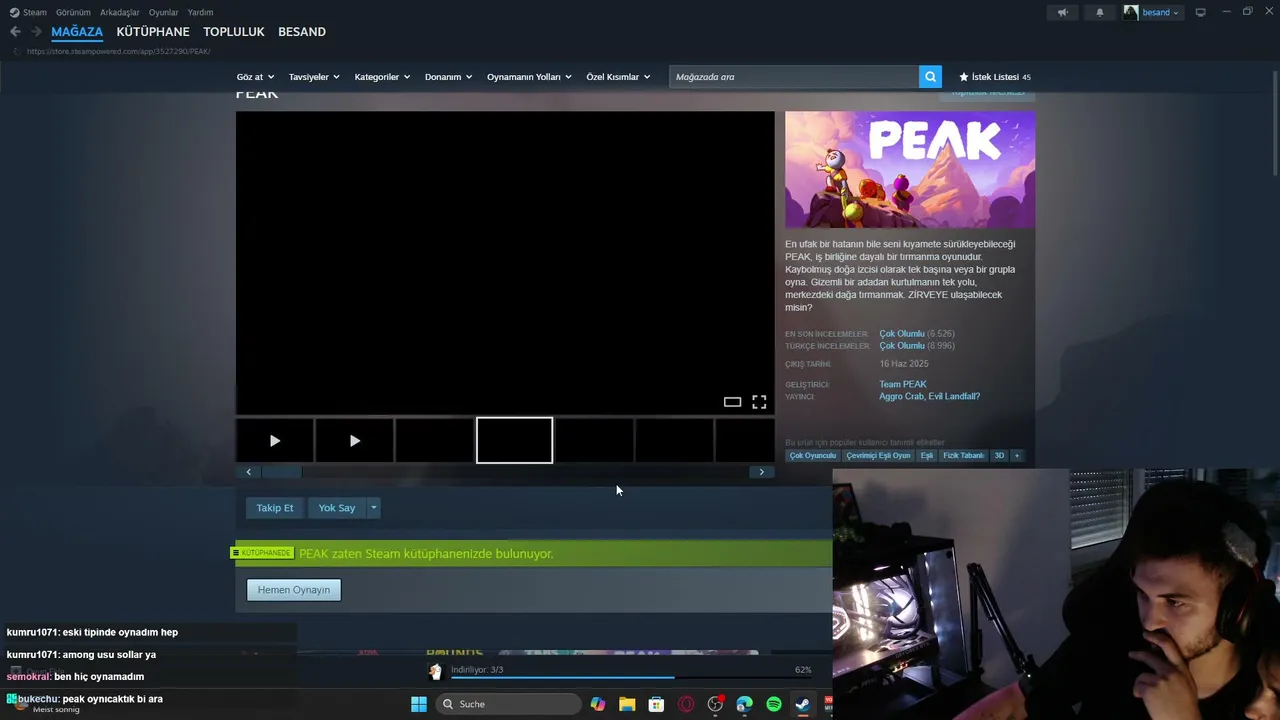This screenshot has height=720, width=1280.
Task: Enter fullscreen on the media viewer
Action: pos(759,402)
